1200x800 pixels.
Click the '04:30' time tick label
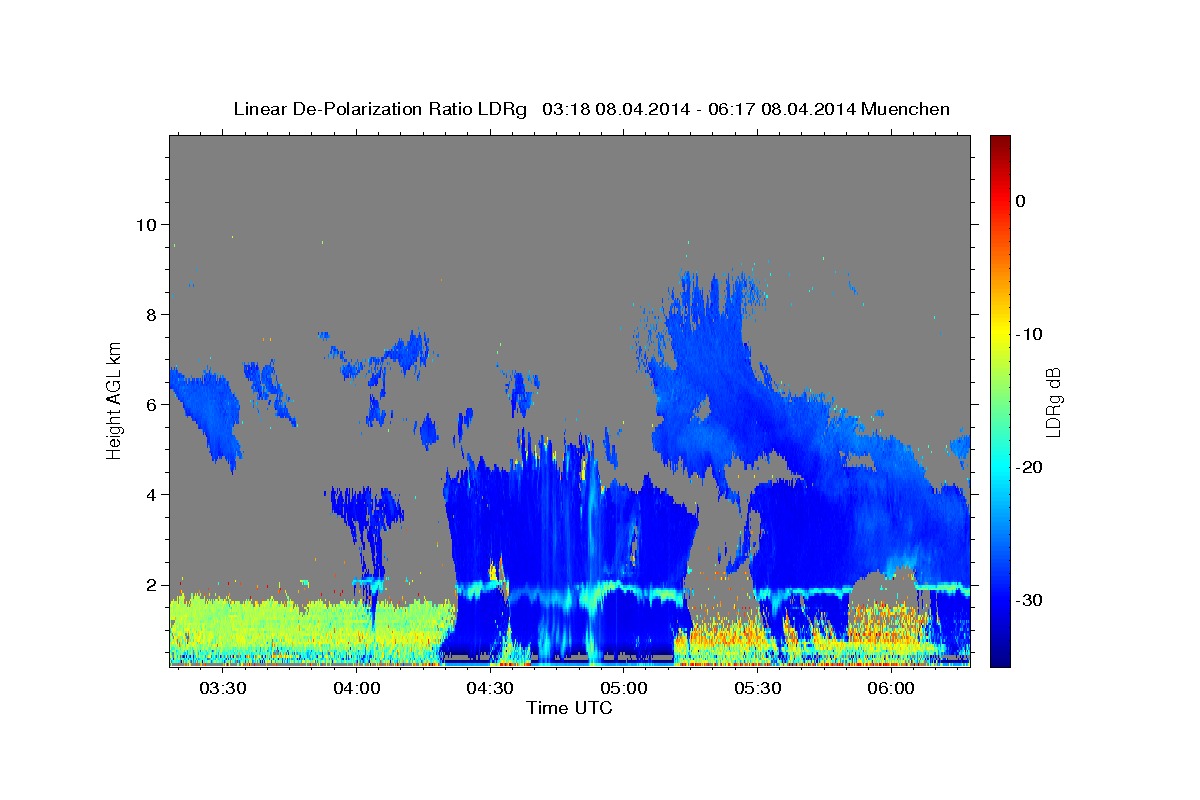pos(490,689)
